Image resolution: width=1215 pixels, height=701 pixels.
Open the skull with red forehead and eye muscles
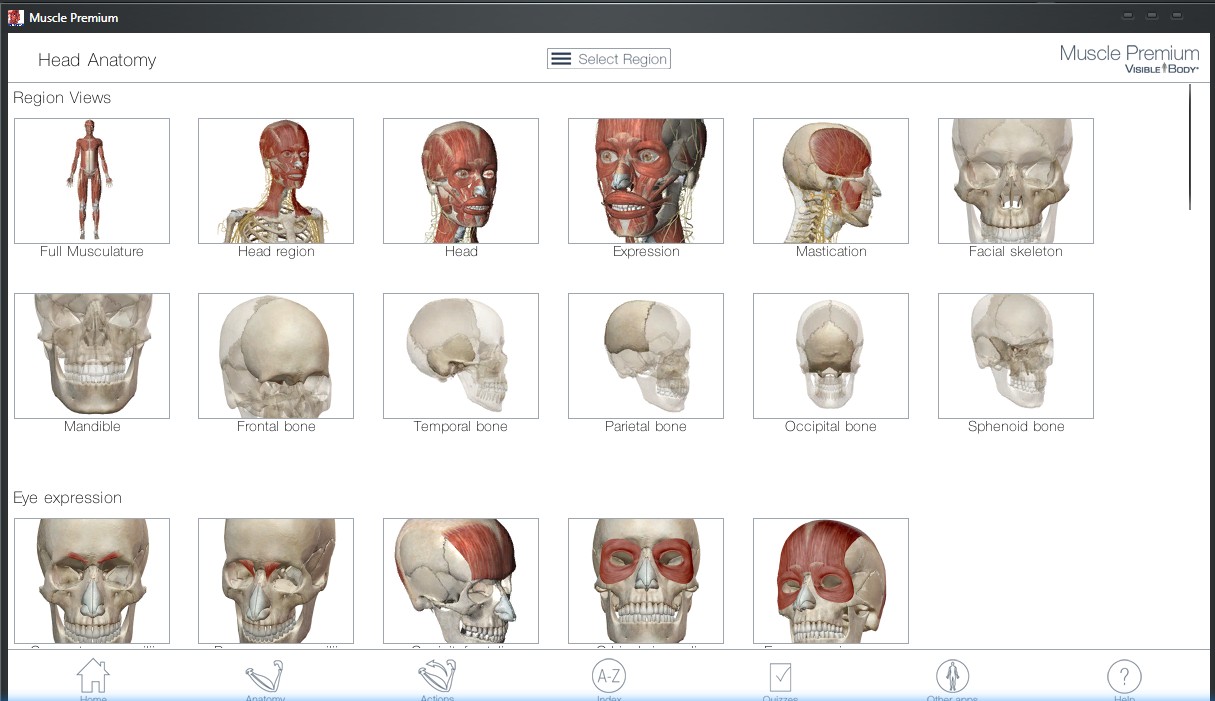pyautogui.click(x=831, y=581)
